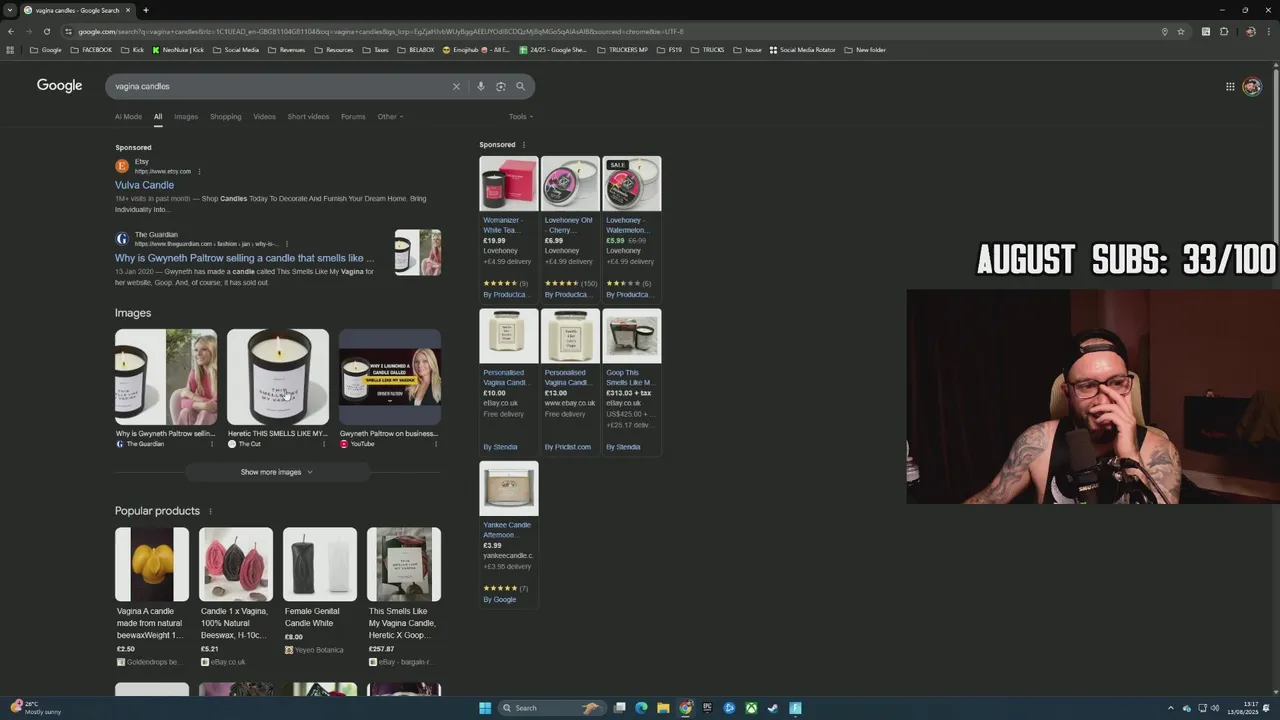1280x720 pixels.
Task: Open the weather widget Mostly sunny
Action: click(36, 708)
